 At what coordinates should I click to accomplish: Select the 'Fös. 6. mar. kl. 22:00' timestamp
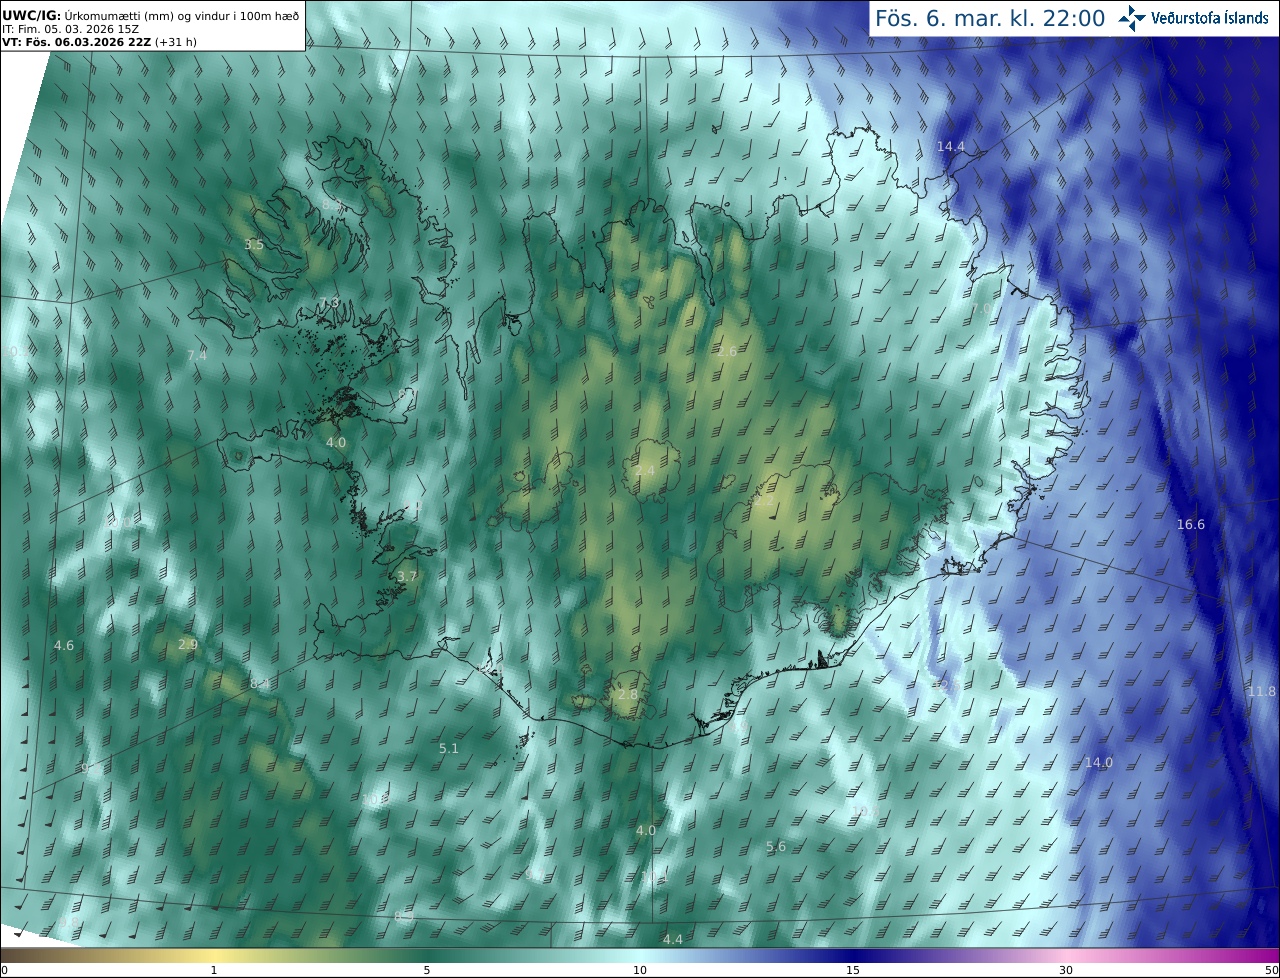(x=990, y=18)
